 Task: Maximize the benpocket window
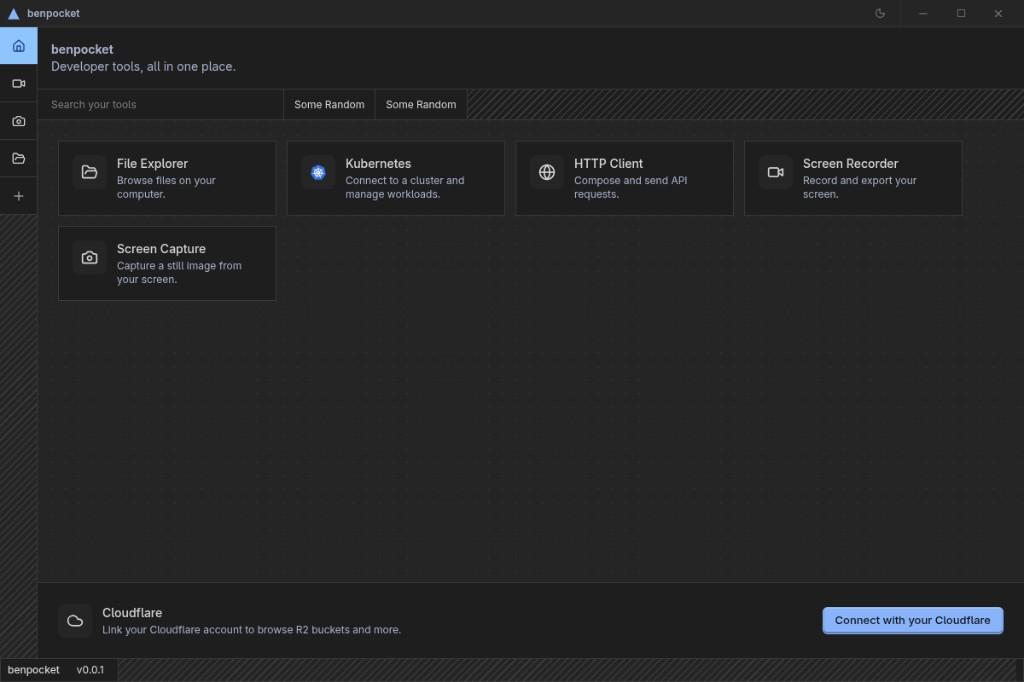point(961,13)
